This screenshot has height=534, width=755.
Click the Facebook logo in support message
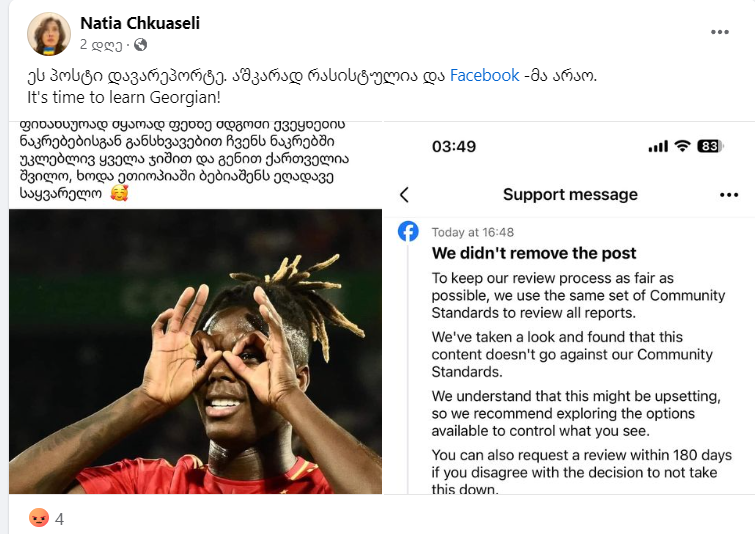408,232
